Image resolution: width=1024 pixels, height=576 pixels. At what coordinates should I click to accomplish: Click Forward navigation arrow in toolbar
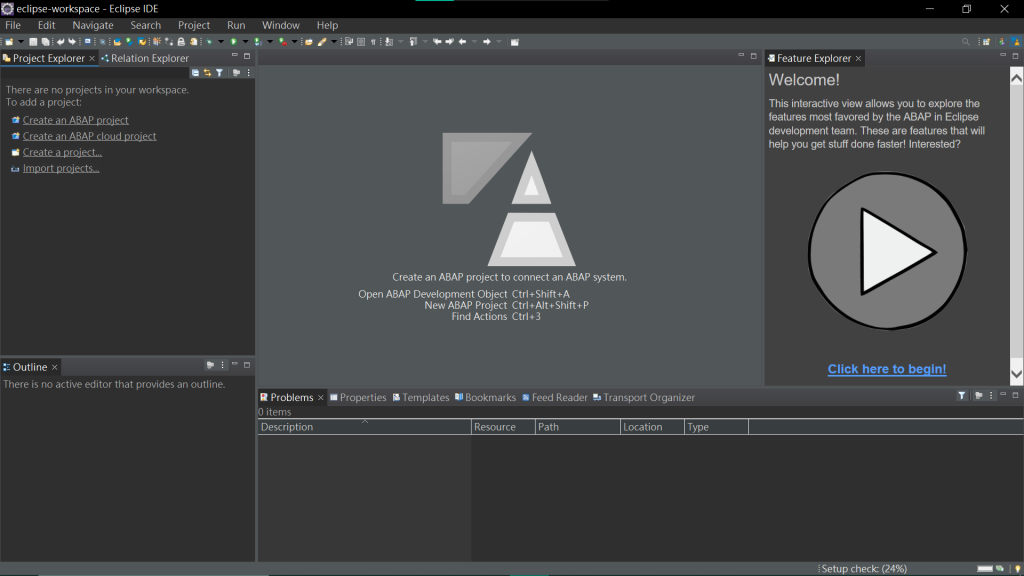tap(487, 42)
